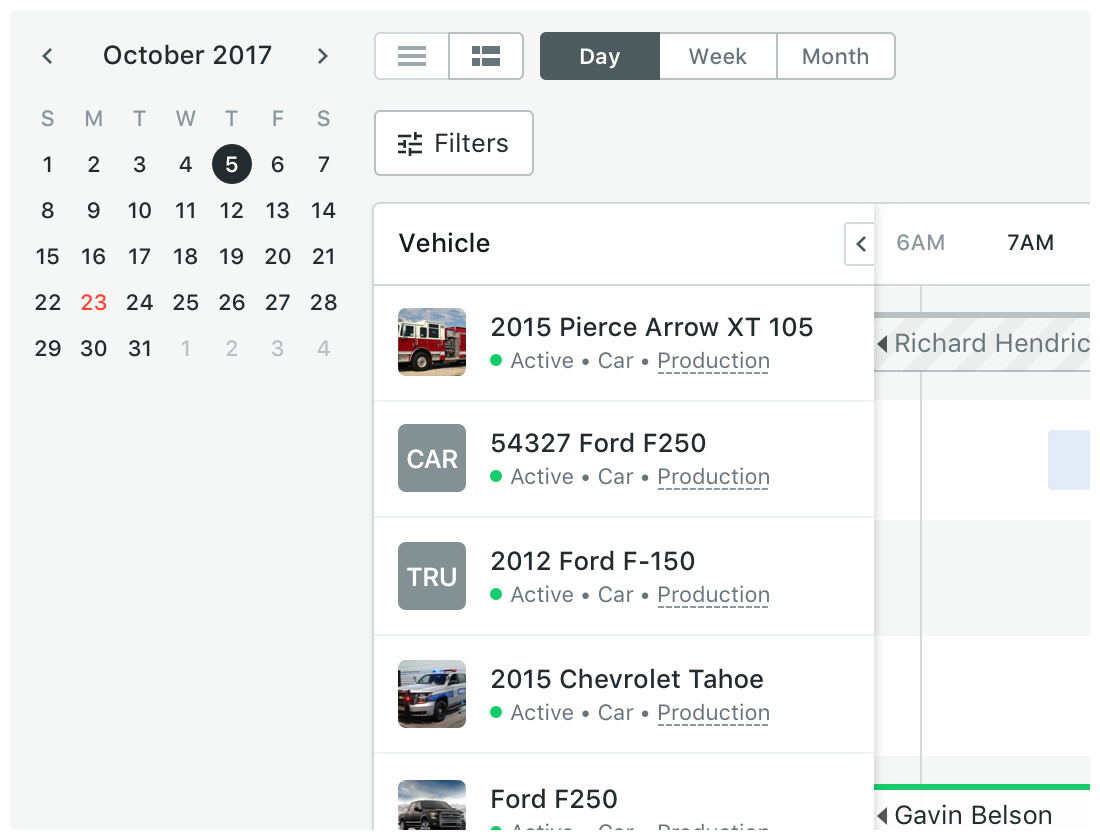Viewport: 1100px width, 840px height.
Task: Pick October 14 on the mini calendar
Action: (x=323, y=210)
